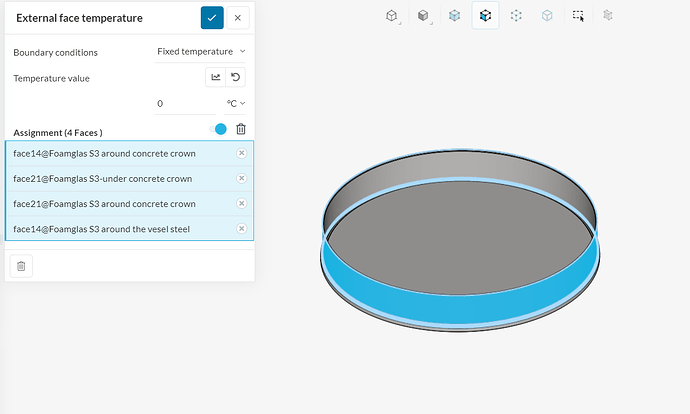Delete boundary condition using the bottom trash button
This screenshot has height=414, width=690.
coord(21,266)
